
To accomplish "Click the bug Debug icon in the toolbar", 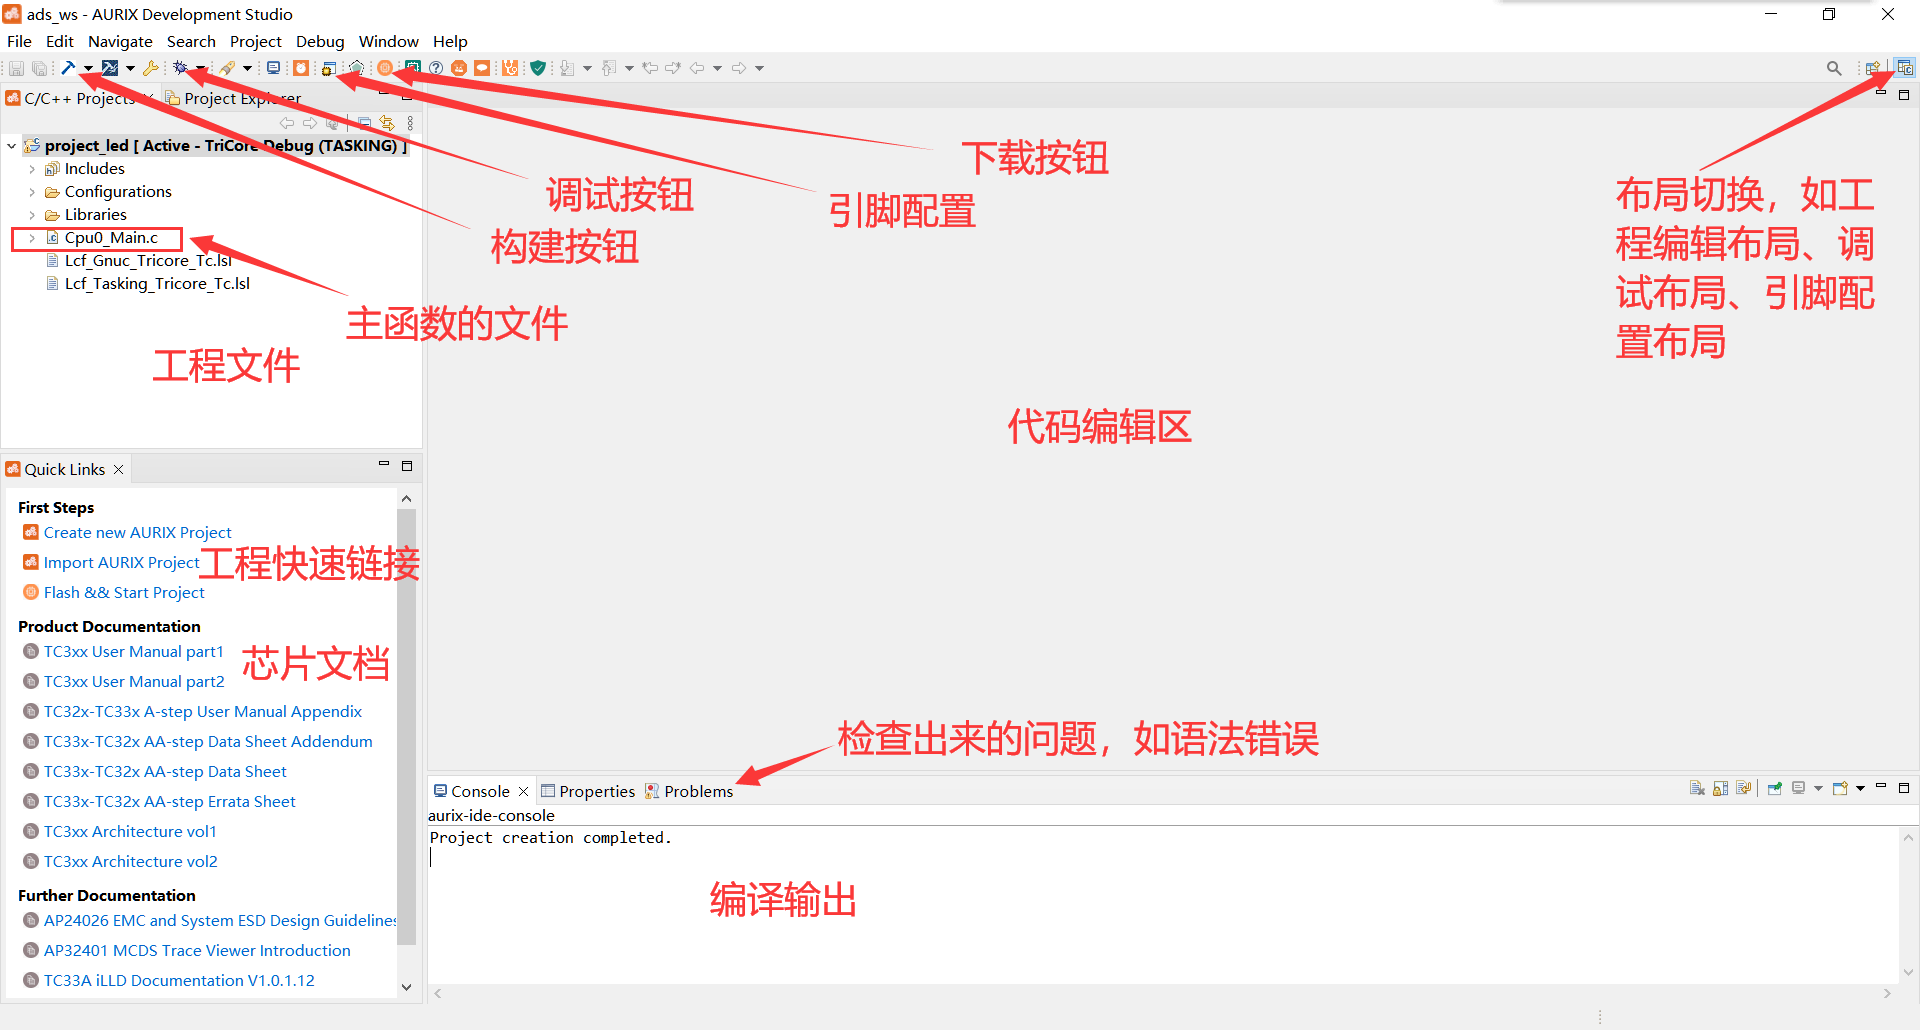I will click(180, 68).
